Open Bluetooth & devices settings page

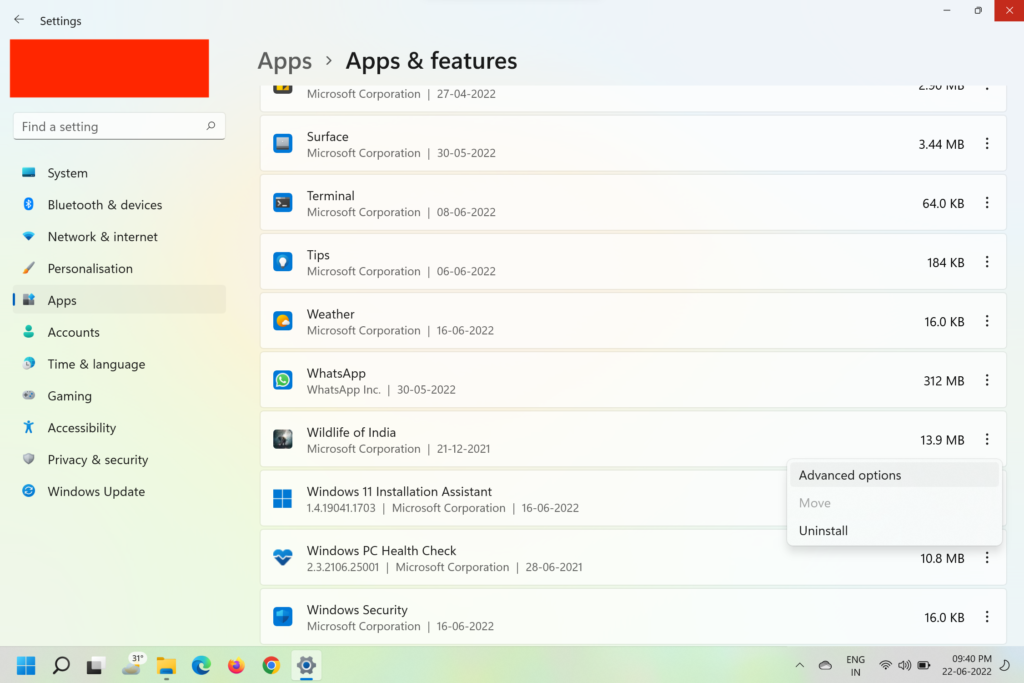(104, 205)
